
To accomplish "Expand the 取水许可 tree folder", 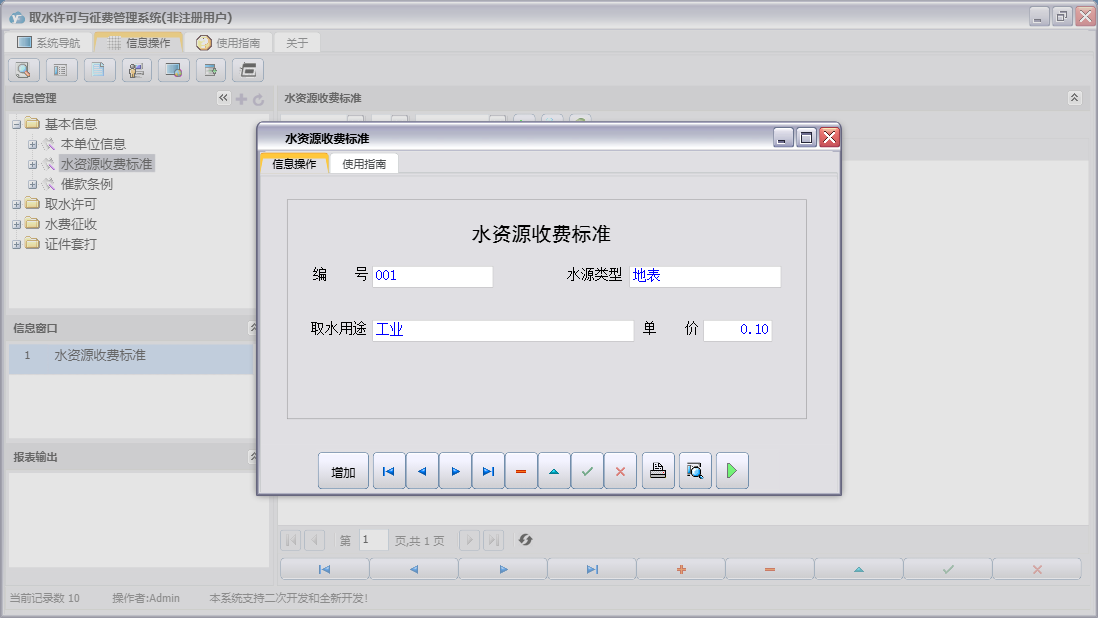I will pyautogui.click(x=17, y=204).
